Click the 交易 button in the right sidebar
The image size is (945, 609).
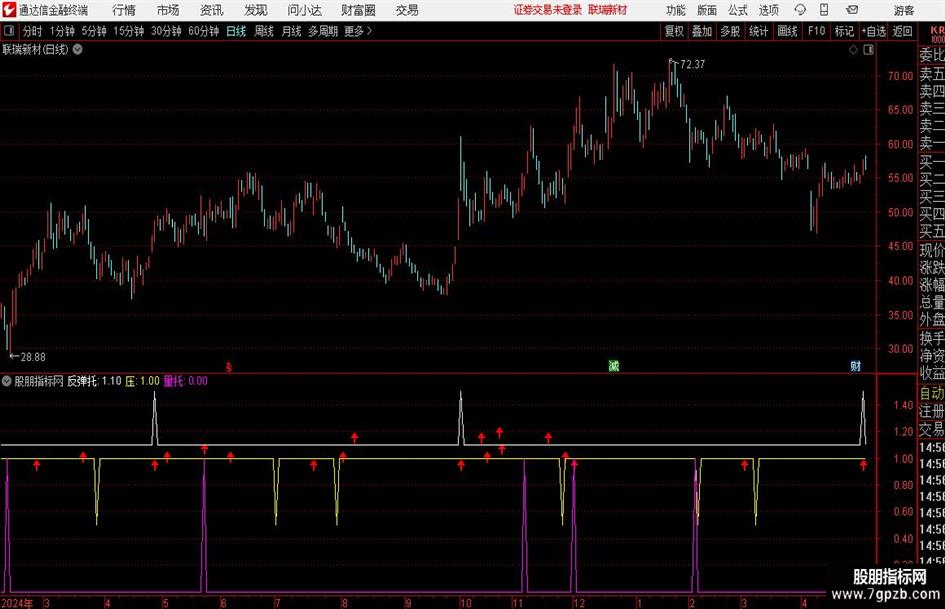pos(932,429)
